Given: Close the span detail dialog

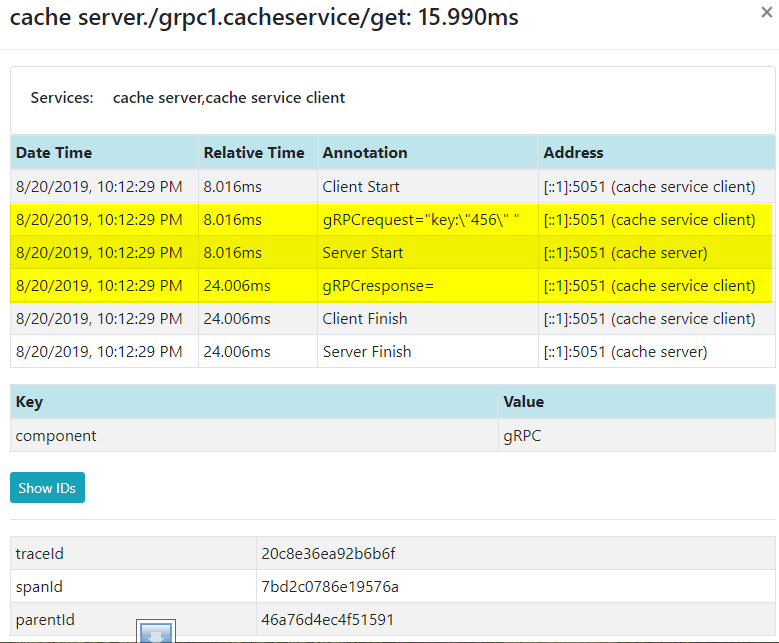Looking at the screenshot, I should [767, 12].
